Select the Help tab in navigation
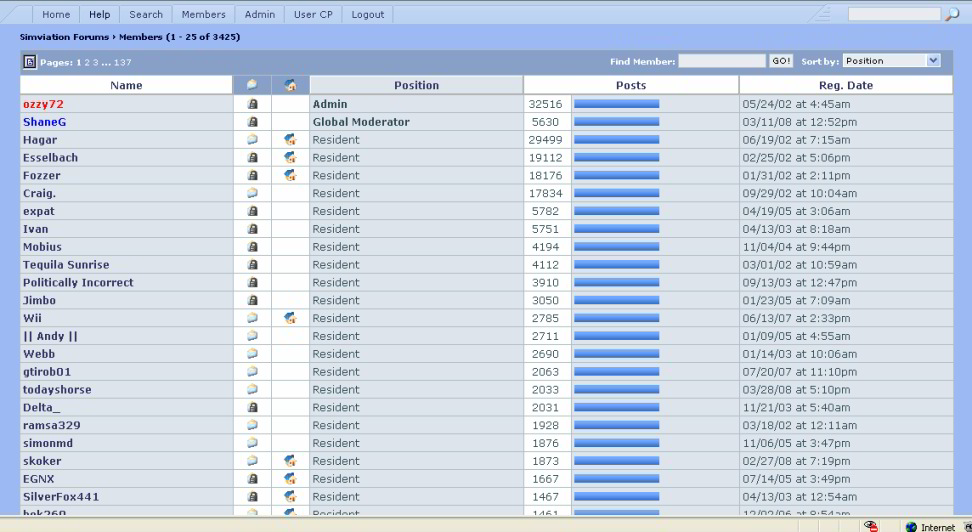 coord(100,15)
